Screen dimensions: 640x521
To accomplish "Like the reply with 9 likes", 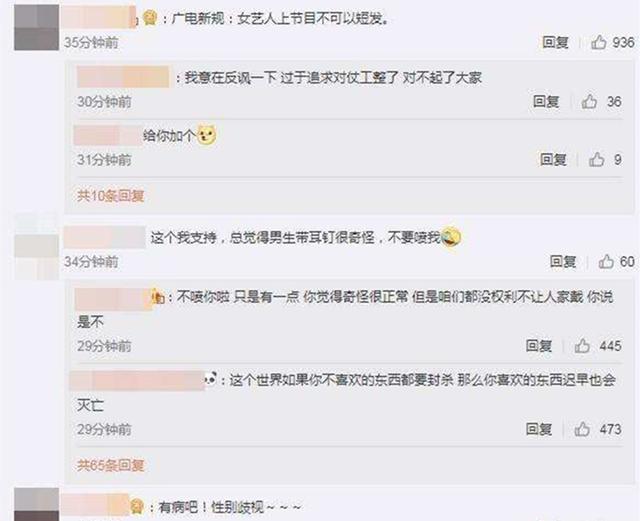I will coord(596,159).
